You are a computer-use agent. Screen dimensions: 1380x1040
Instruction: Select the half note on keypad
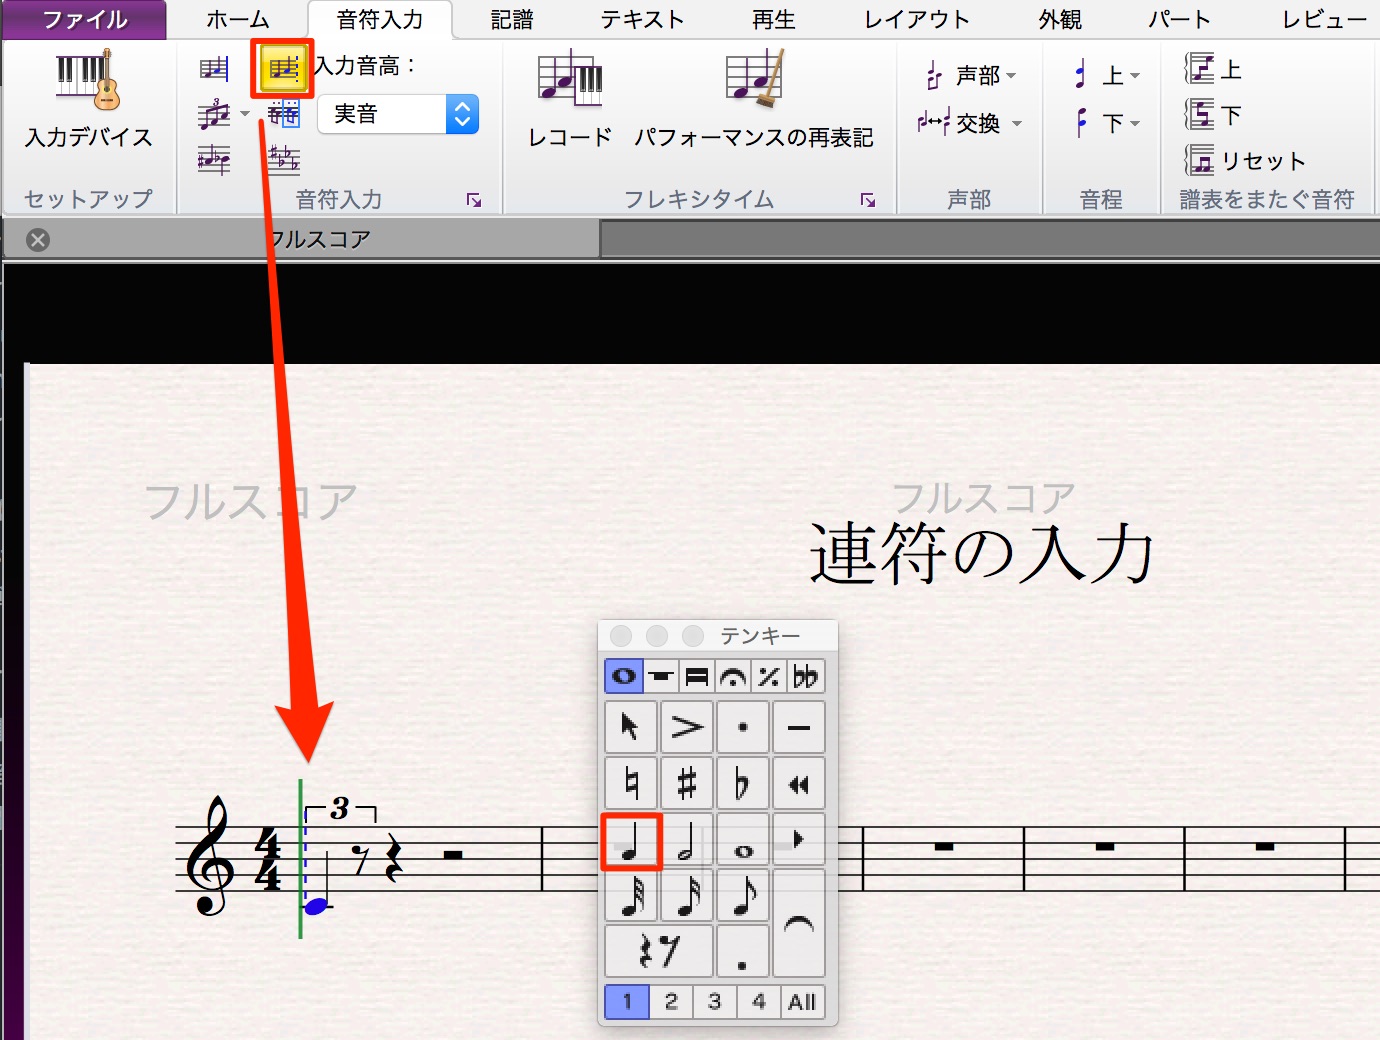point(687,839)
